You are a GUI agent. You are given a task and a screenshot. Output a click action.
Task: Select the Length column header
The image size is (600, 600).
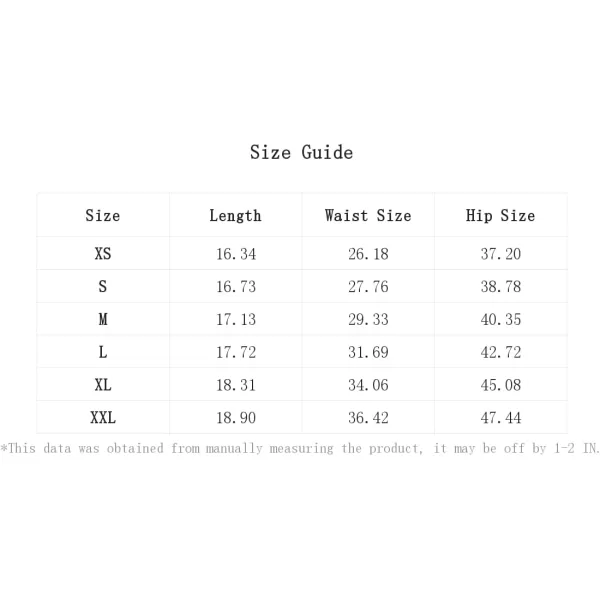[x=235, y=216]
